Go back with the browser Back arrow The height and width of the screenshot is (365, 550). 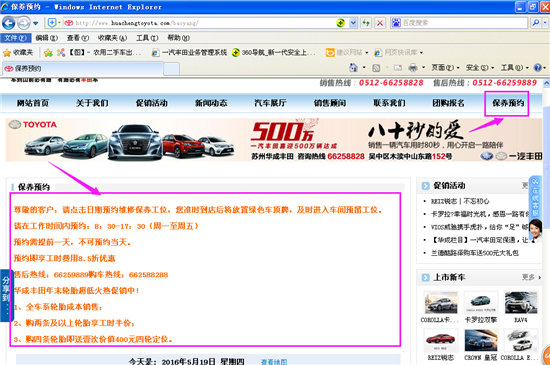(x=8, y=23)
